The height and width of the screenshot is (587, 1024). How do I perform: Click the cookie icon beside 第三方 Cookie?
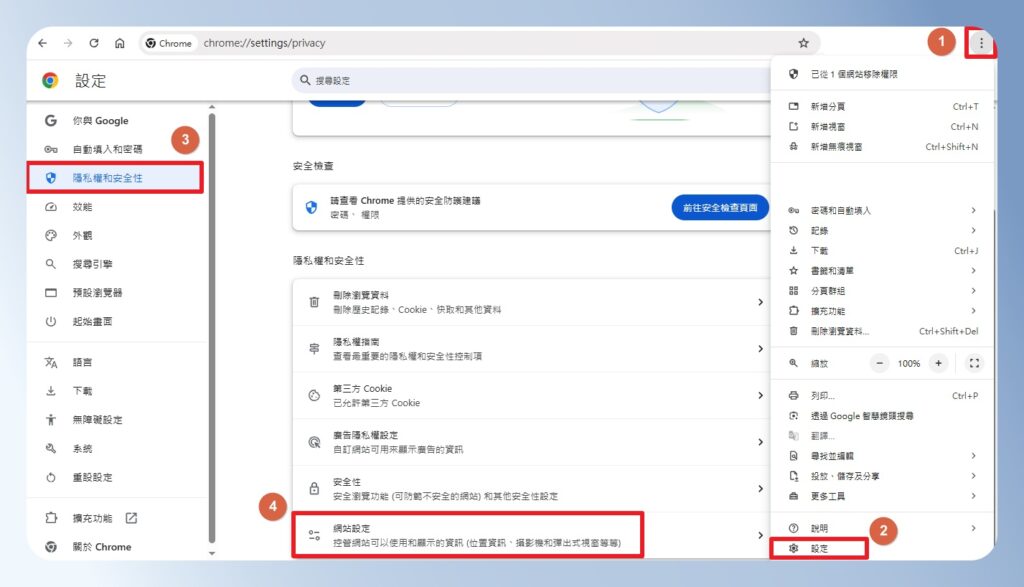314,396
